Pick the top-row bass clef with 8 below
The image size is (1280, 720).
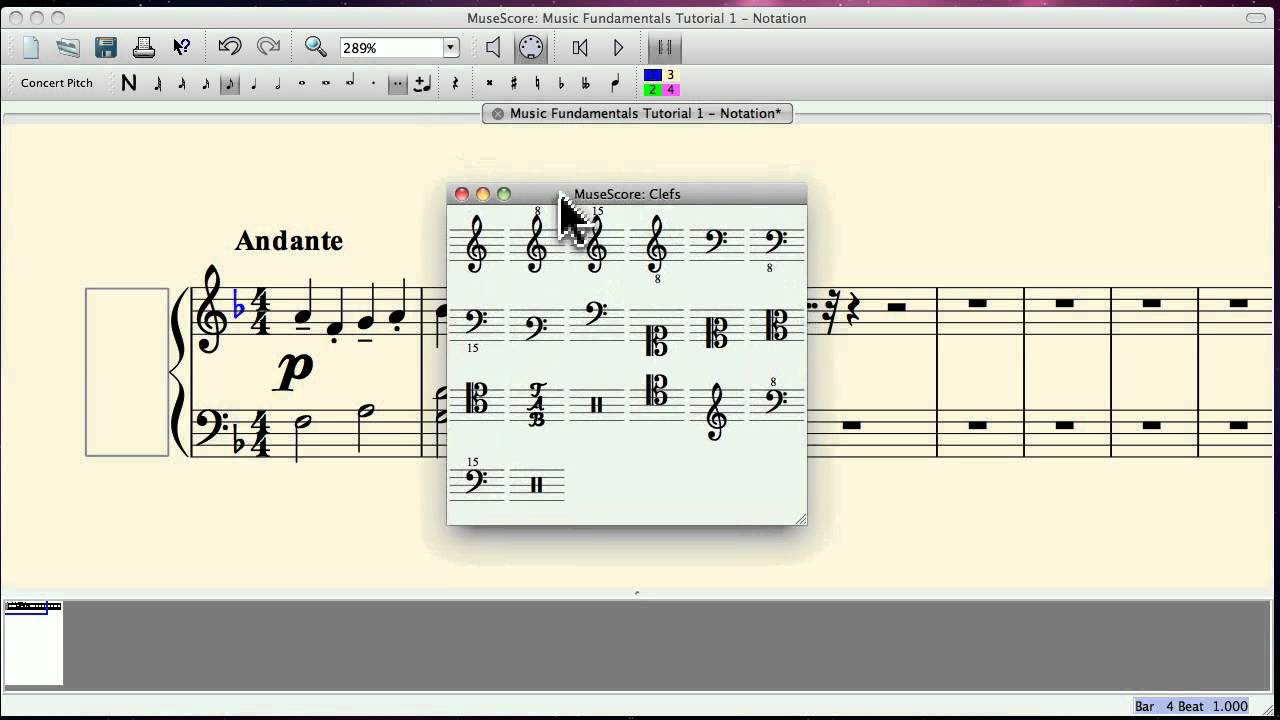point(777,248)
